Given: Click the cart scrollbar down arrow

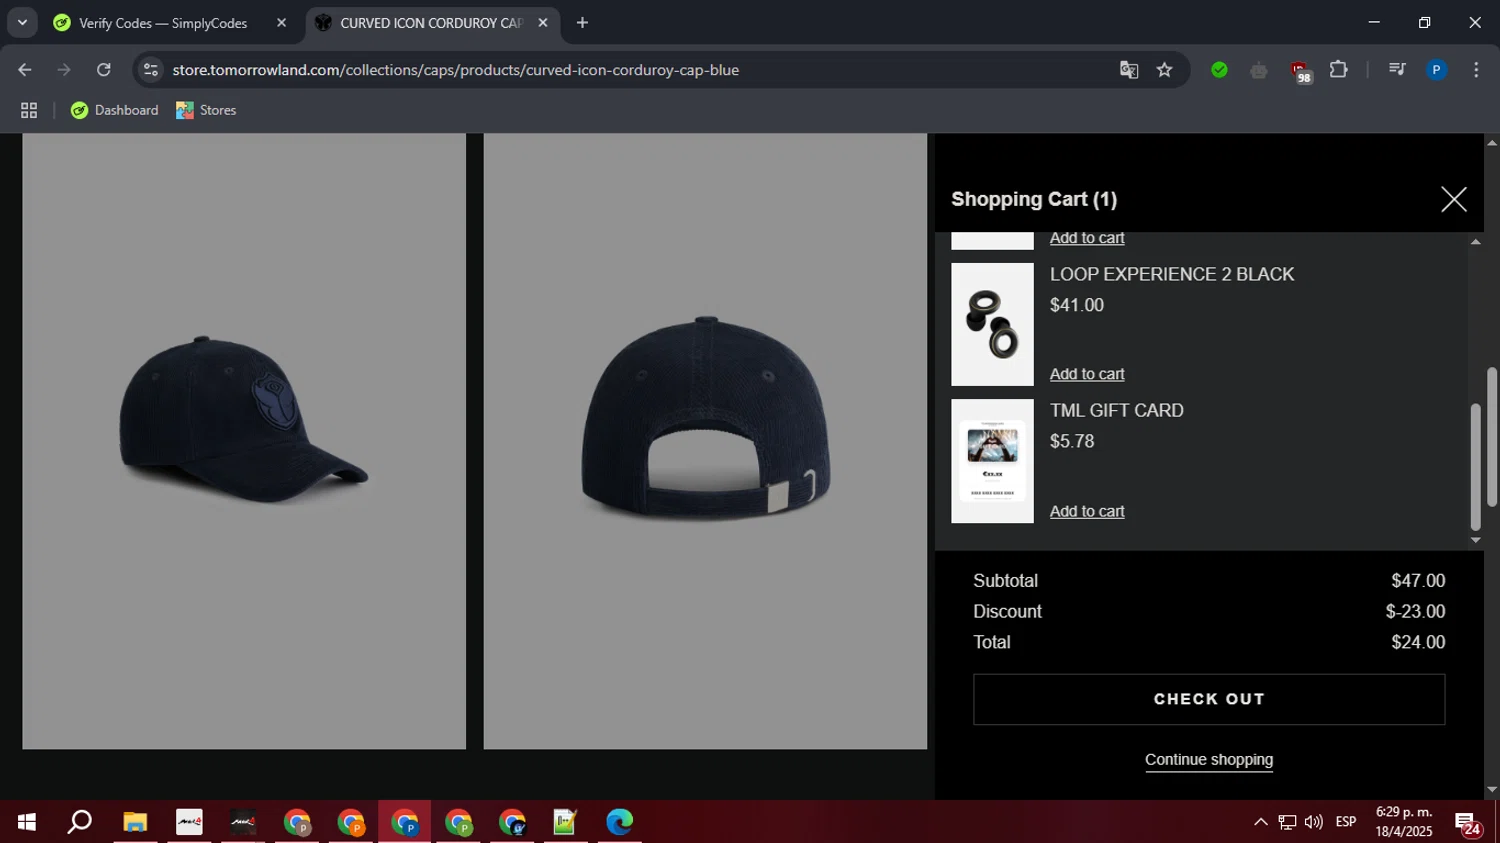Looking at the screenshot, I should click(x=1475, y=540).
